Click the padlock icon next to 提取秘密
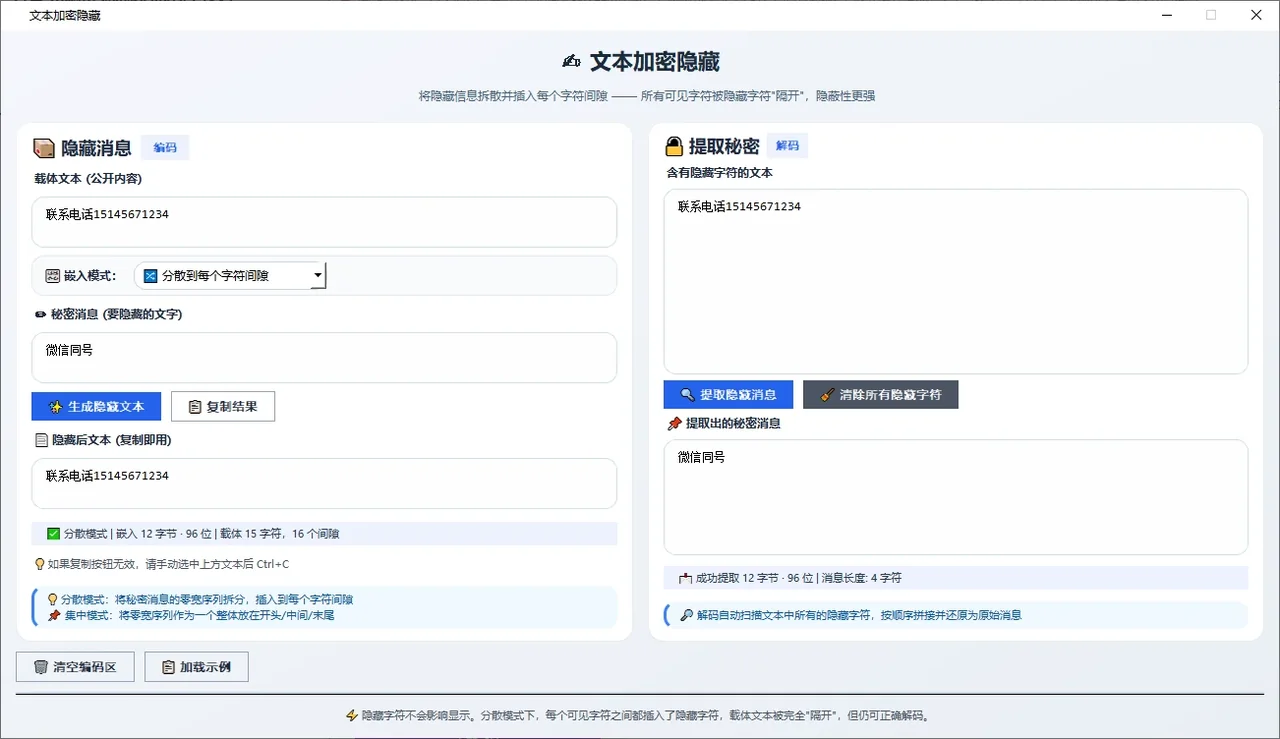 tap(675, 147)
